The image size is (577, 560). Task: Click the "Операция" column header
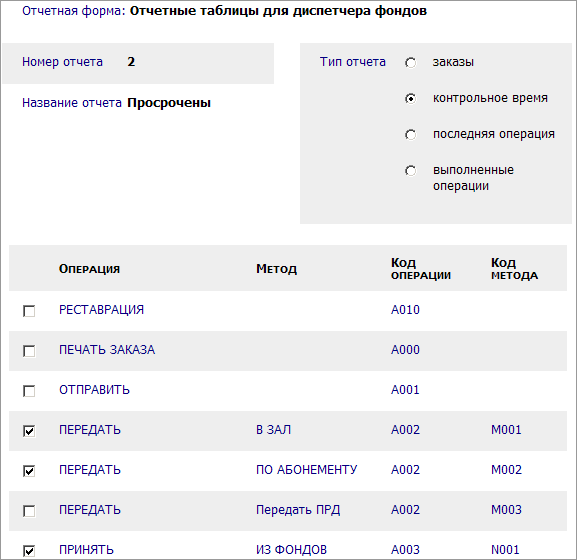click(89, 269)
